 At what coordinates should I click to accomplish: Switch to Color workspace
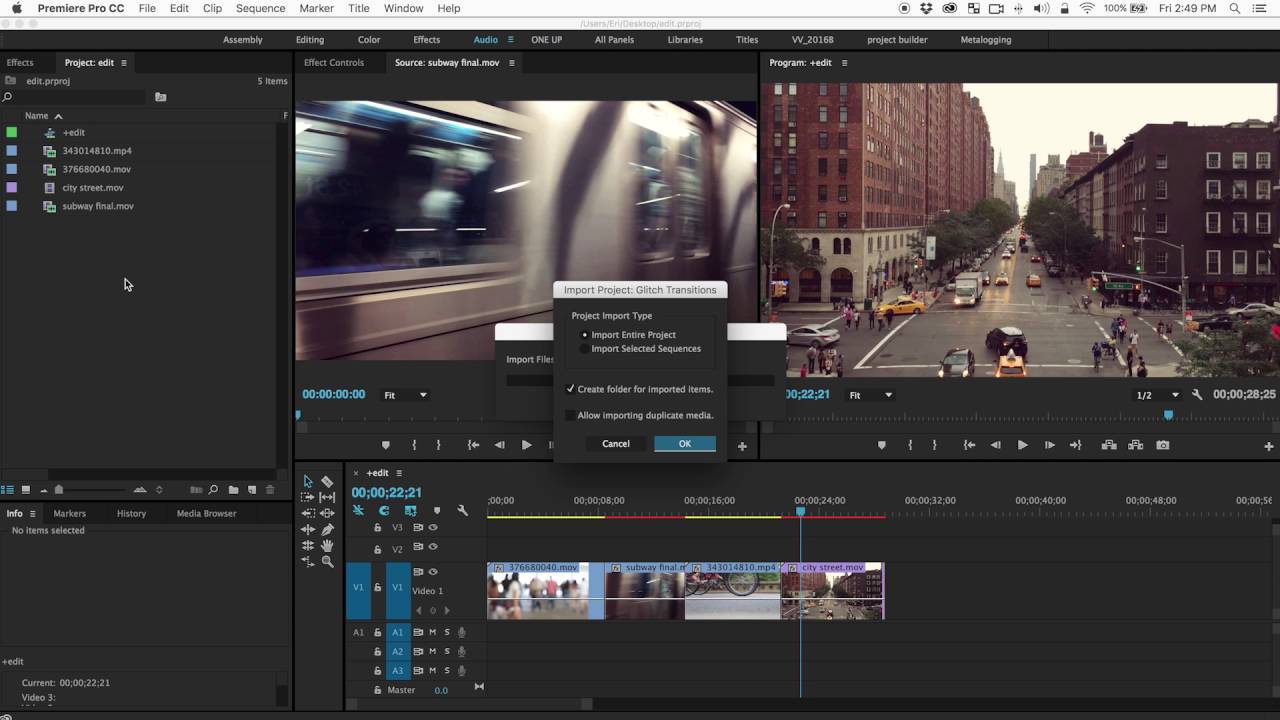coord(369,40)
